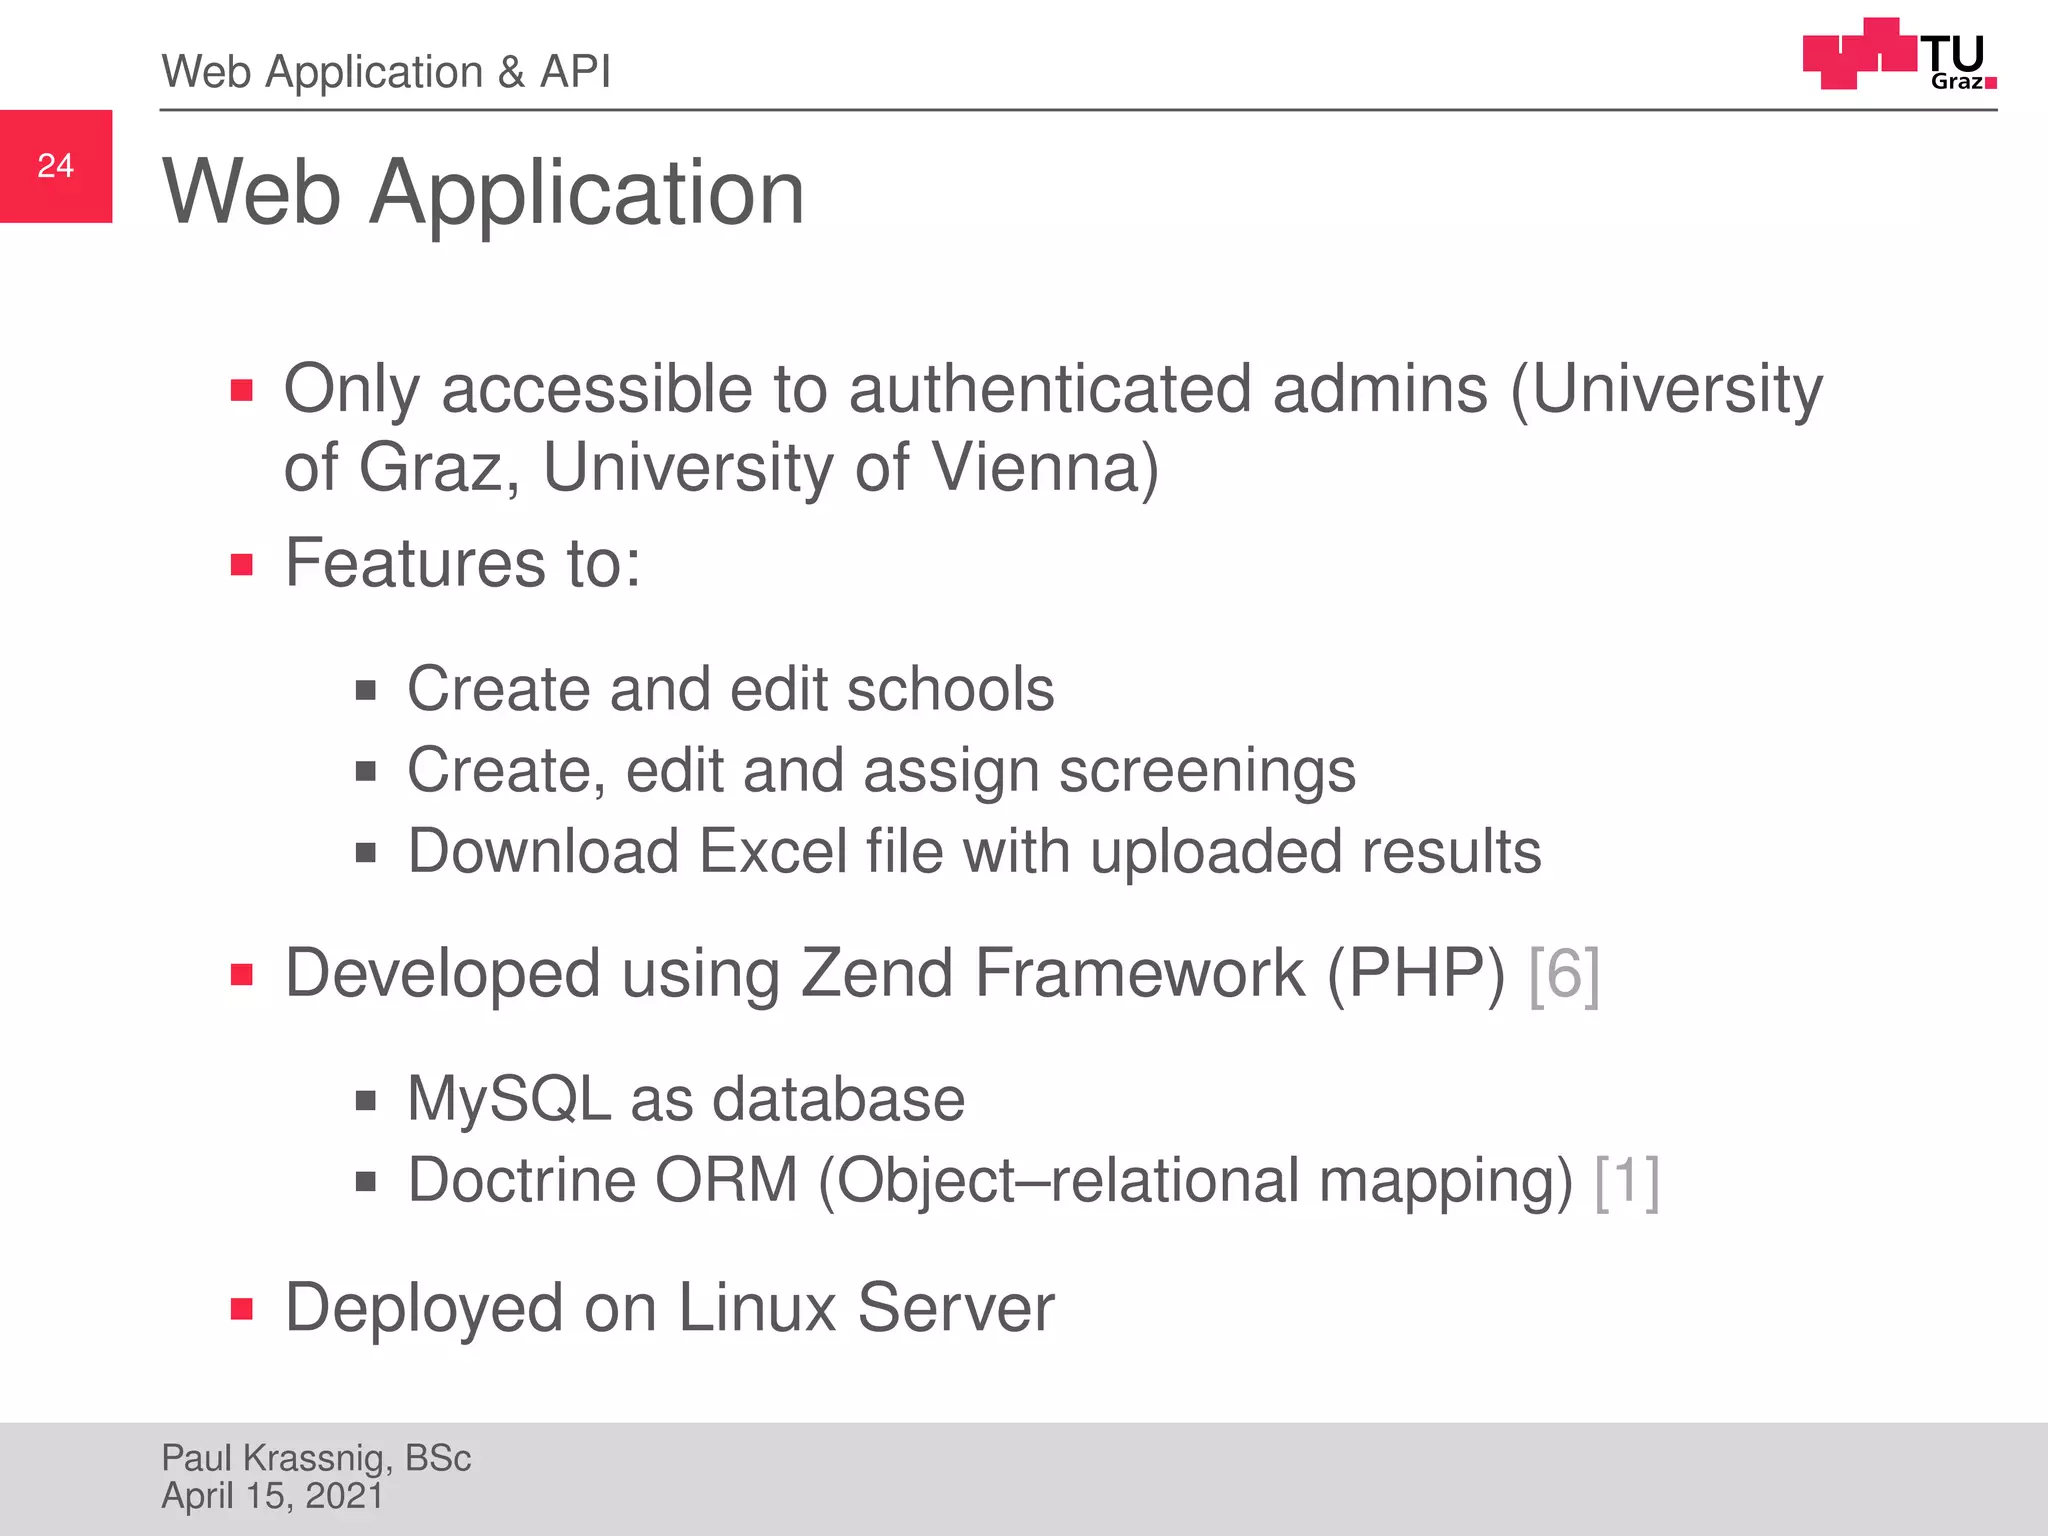Click the slide number 24 box

point(56,166)
